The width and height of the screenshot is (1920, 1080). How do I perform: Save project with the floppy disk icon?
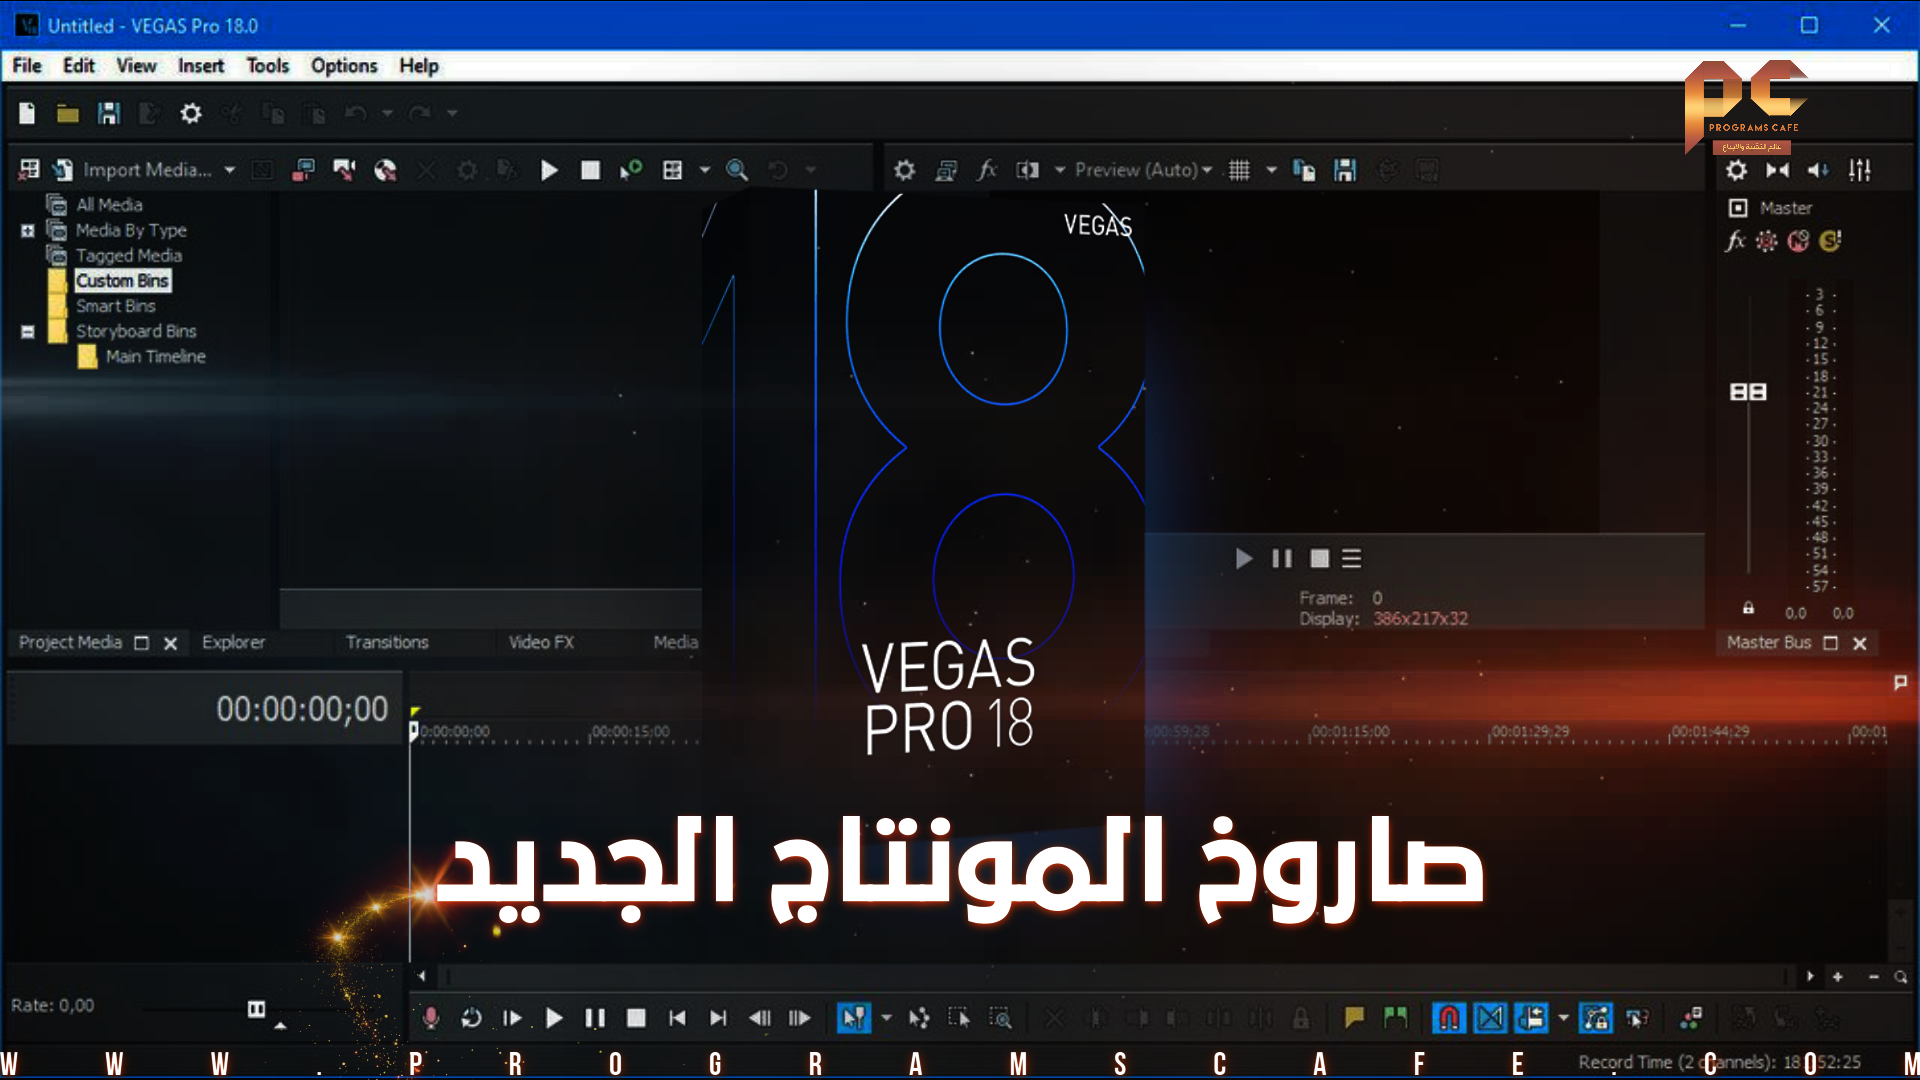pyautogui.click(x=108, y=113)
